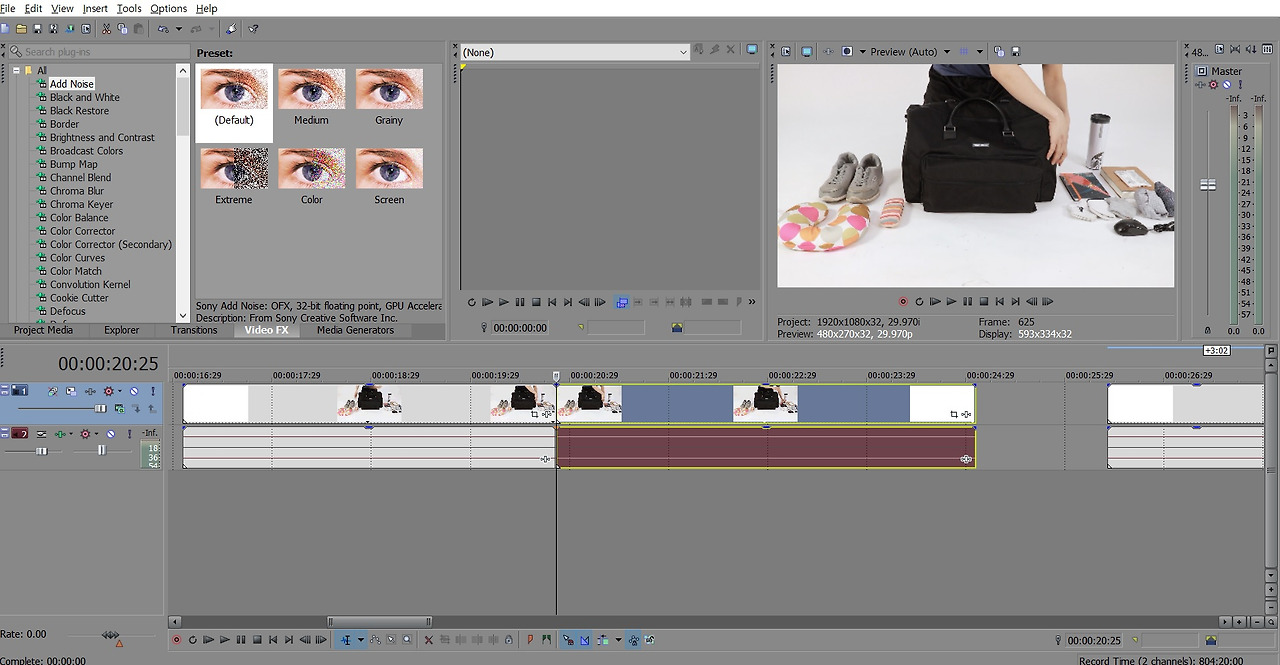Screen dimensions: 1280x665
Task: Collapse the All plug-ins folder
Action: pos(16,70)
